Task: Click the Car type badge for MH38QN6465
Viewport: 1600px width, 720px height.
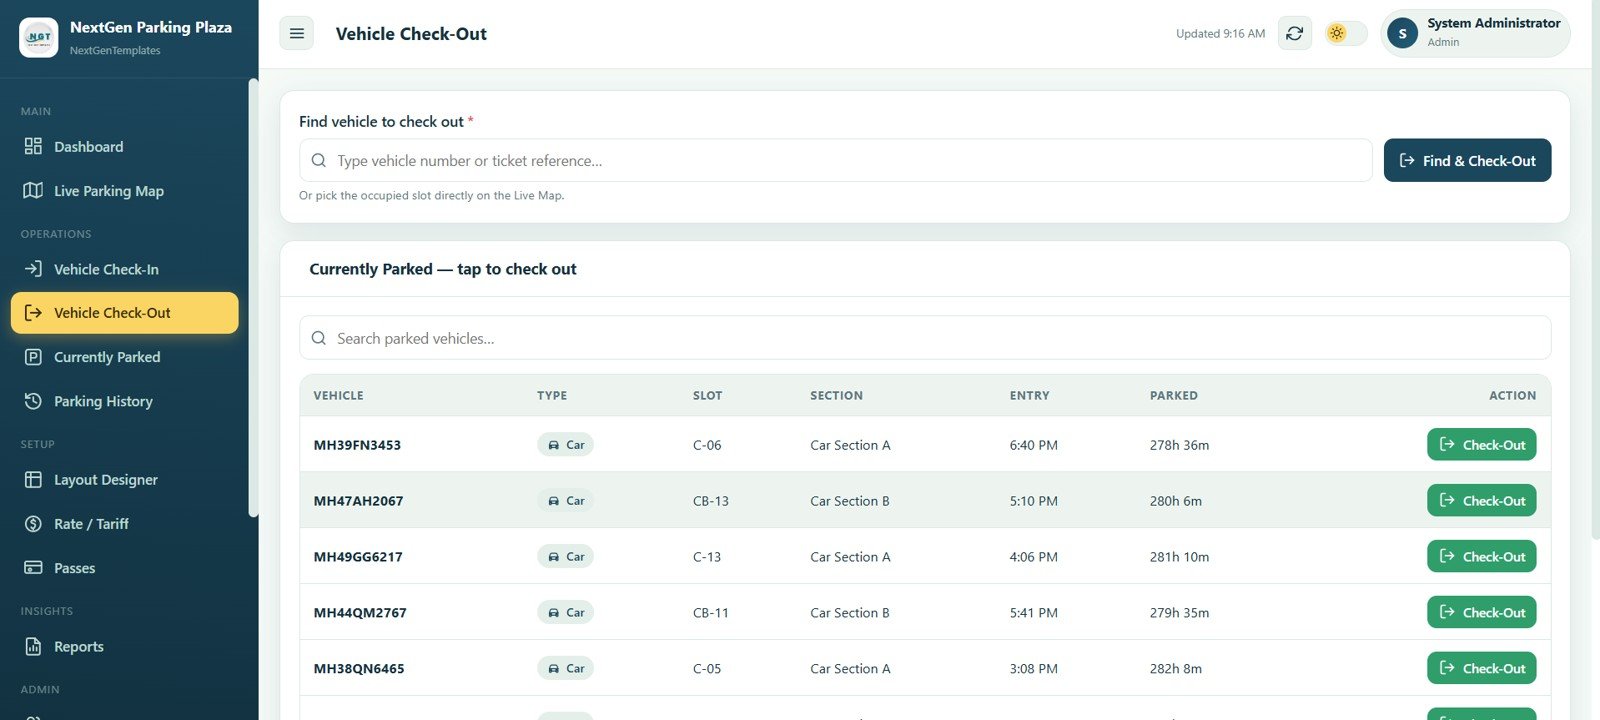Action: [565, 669]
